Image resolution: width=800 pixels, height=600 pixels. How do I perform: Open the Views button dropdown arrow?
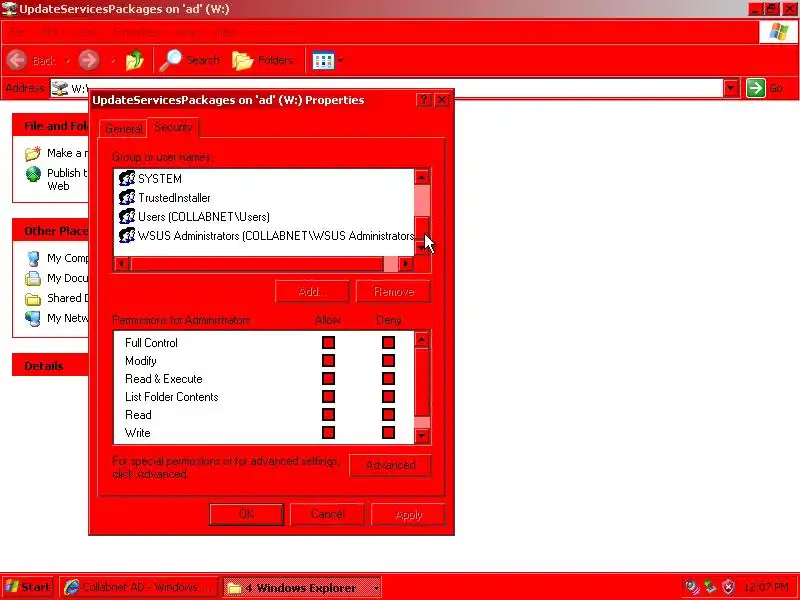tap(340, 61)
